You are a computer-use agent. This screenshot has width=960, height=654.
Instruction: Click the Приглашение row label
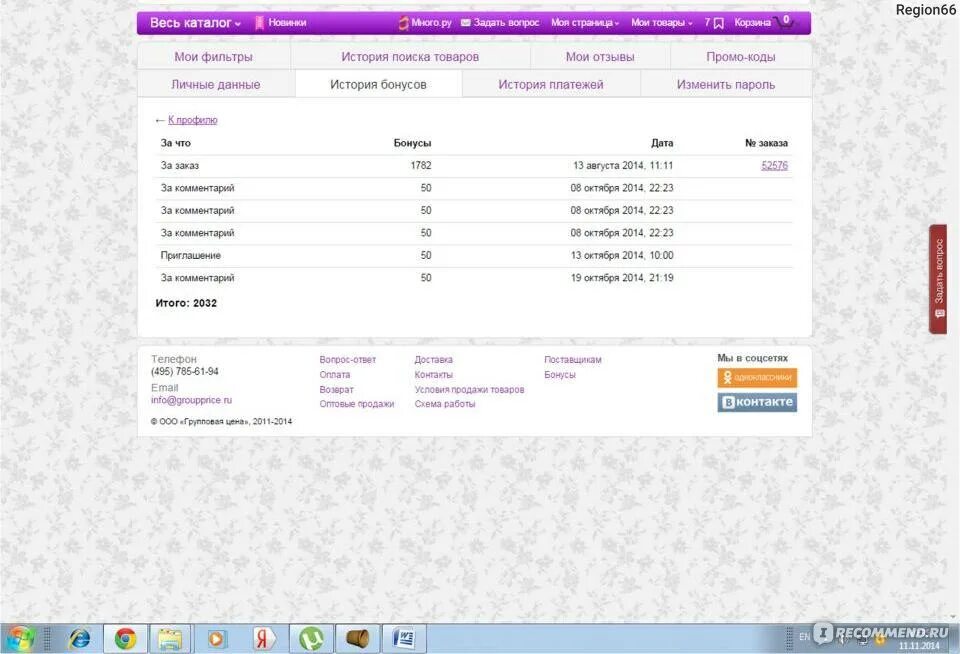click(191, 255)
